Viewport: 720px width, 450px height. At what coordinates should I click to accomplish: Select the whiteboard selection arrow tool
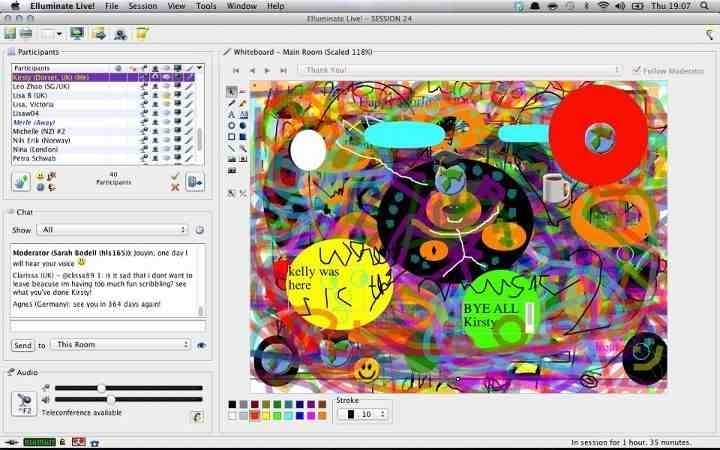point(231,91)
